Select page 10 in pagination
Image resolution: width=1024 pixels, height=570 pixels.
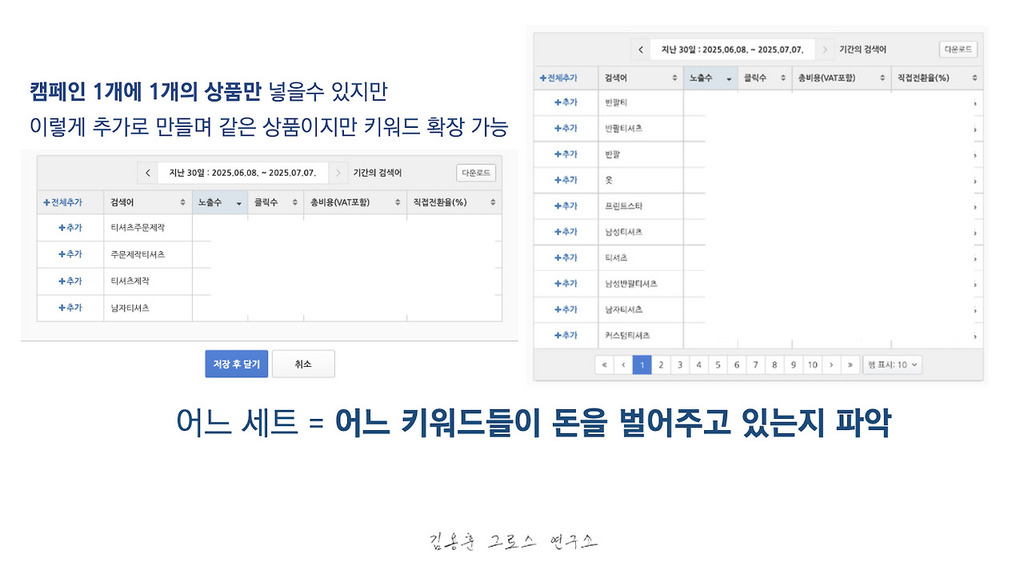pos(812,365)
